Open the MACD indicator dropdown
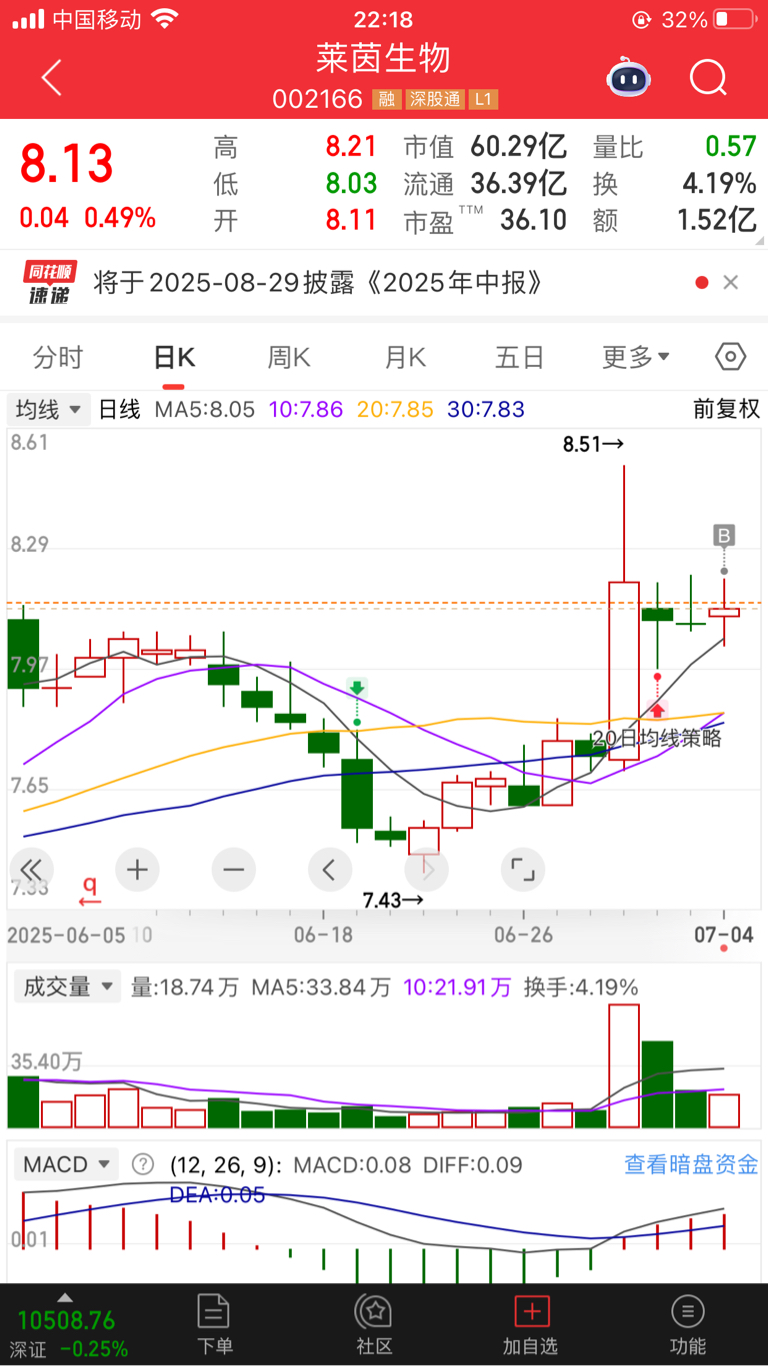The height and width of the screenshot is (1366, 768). [66, 1165]
